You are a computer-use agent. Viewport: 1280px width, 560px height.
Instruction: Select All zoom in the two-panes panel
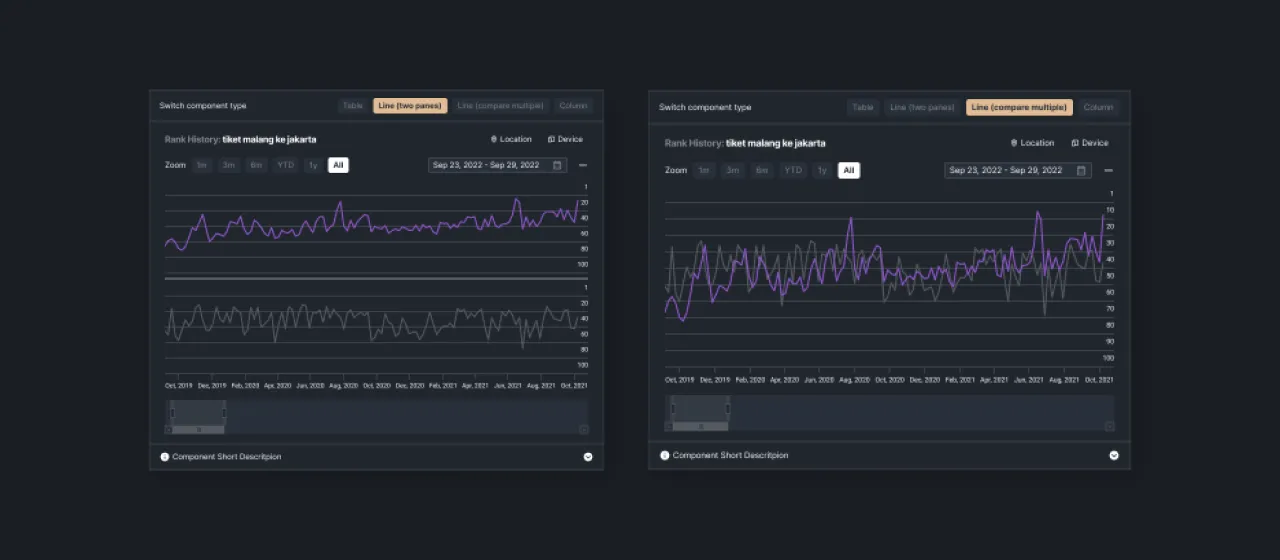click(x=338, y=165)
